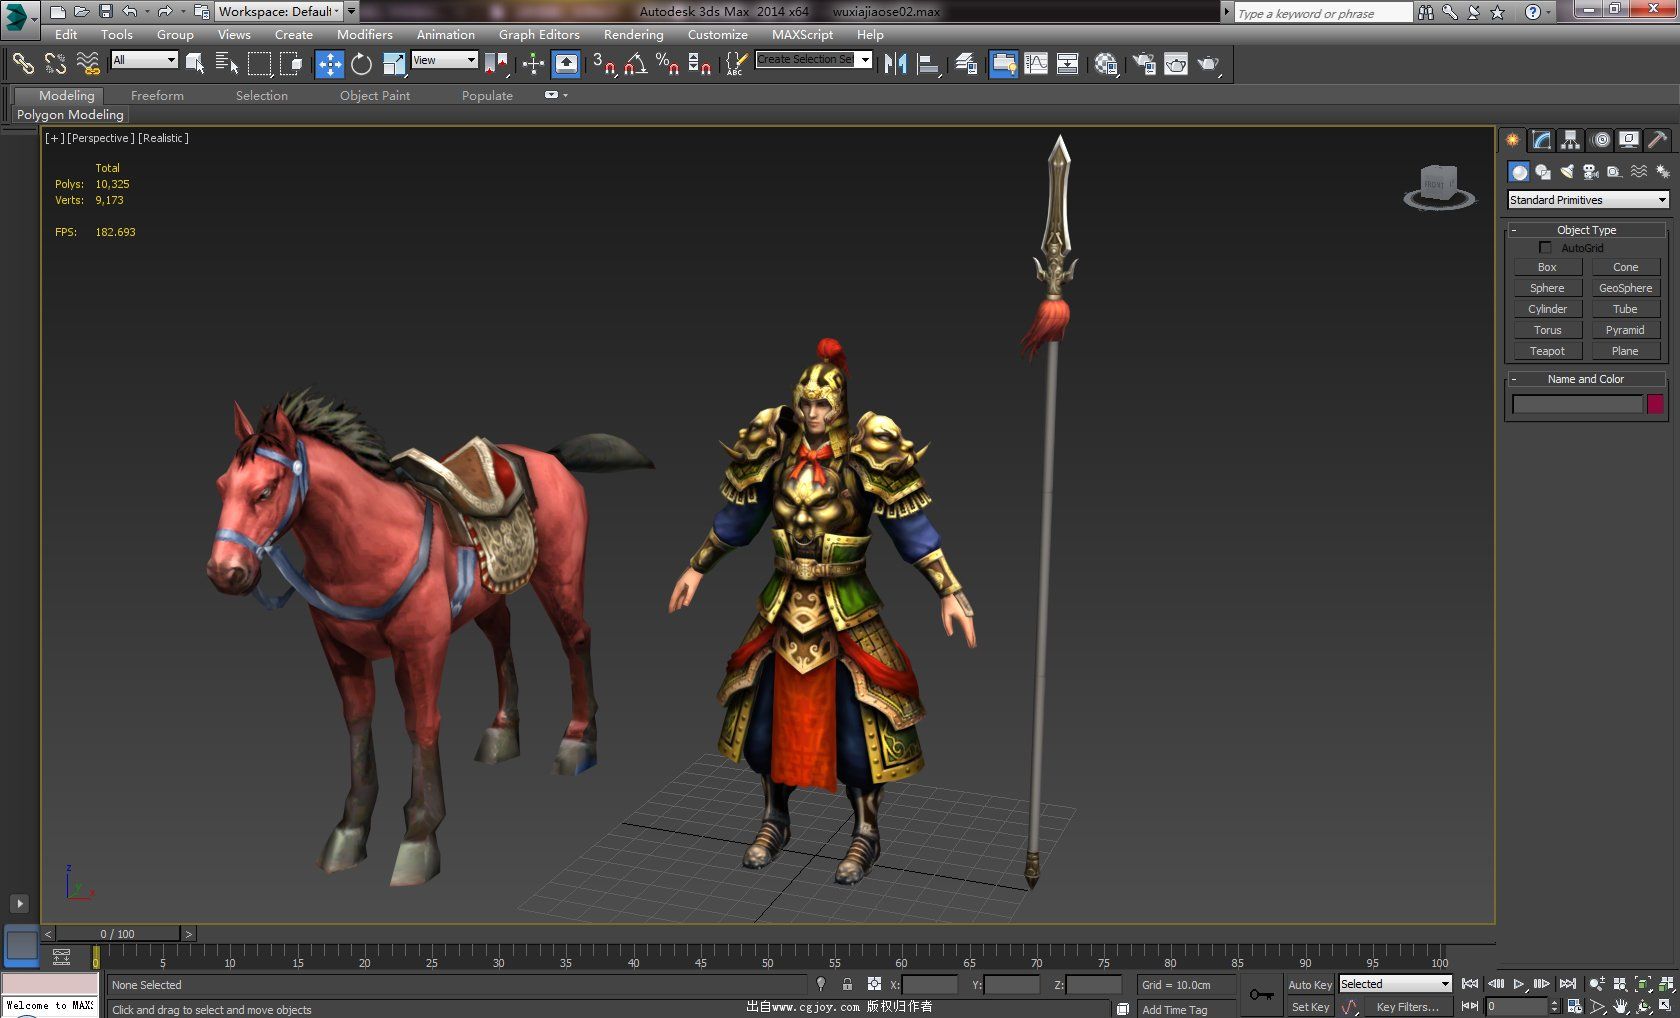Open the selection filter All dropdown

(x=144, y=60)
